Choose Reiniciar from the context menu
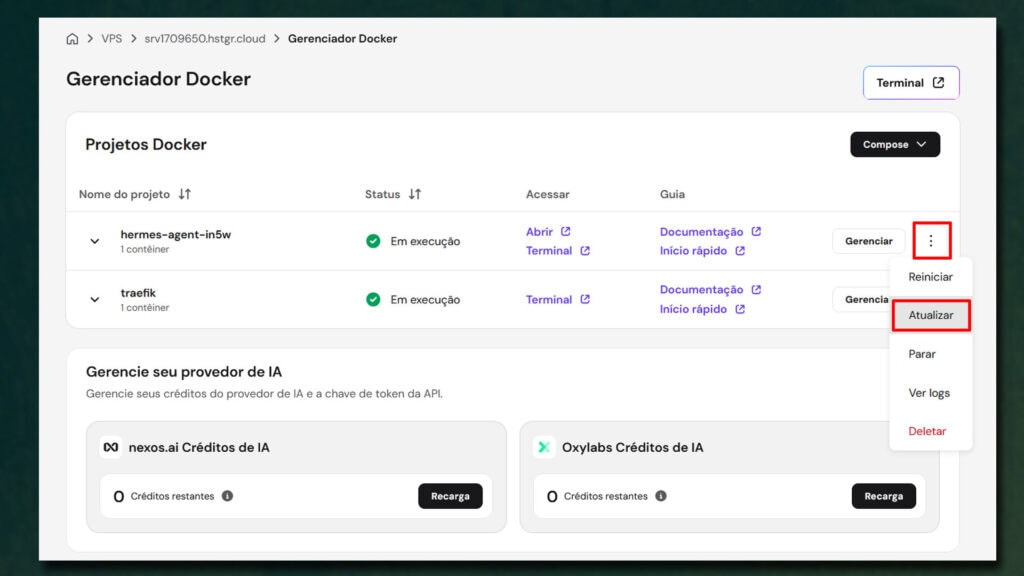 click(x=931, y=277)
